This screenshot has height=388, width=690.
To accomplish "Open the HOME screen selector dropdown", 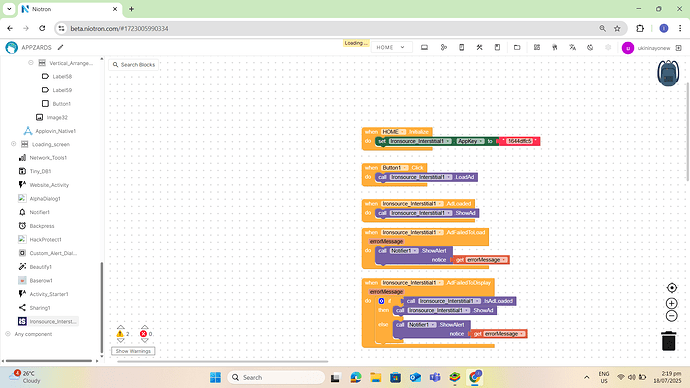I will click(x=391, y=47).
